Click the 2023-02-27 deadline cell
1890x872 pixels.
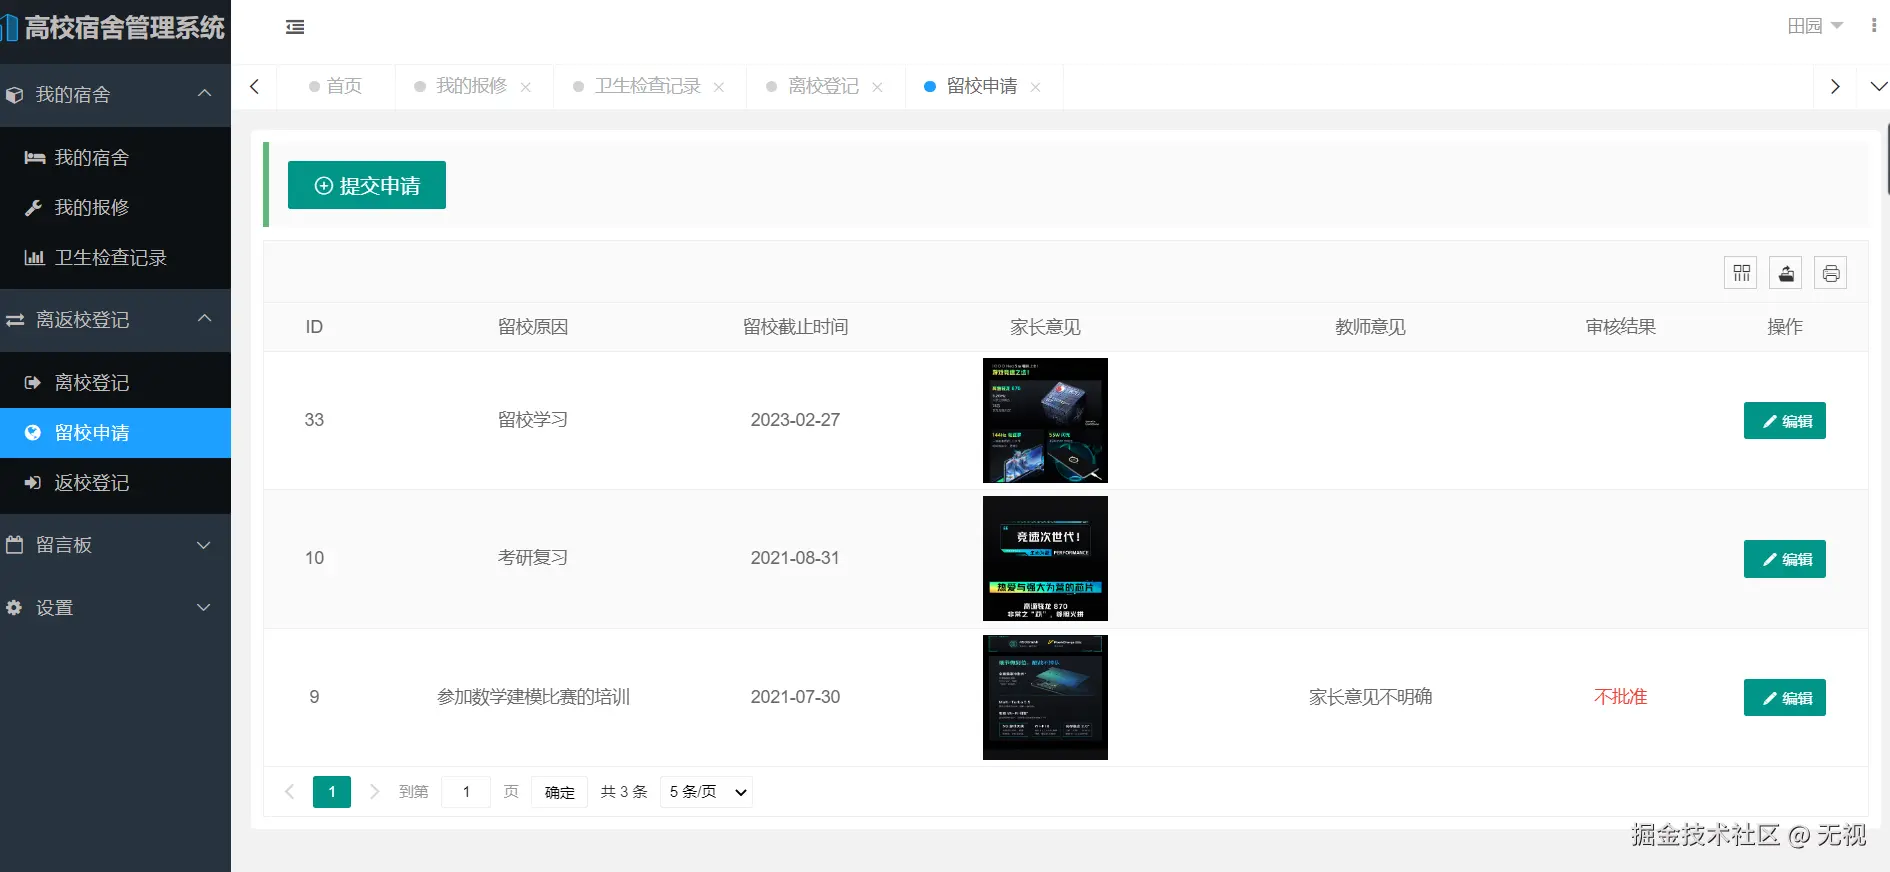(x=795, y=420)
